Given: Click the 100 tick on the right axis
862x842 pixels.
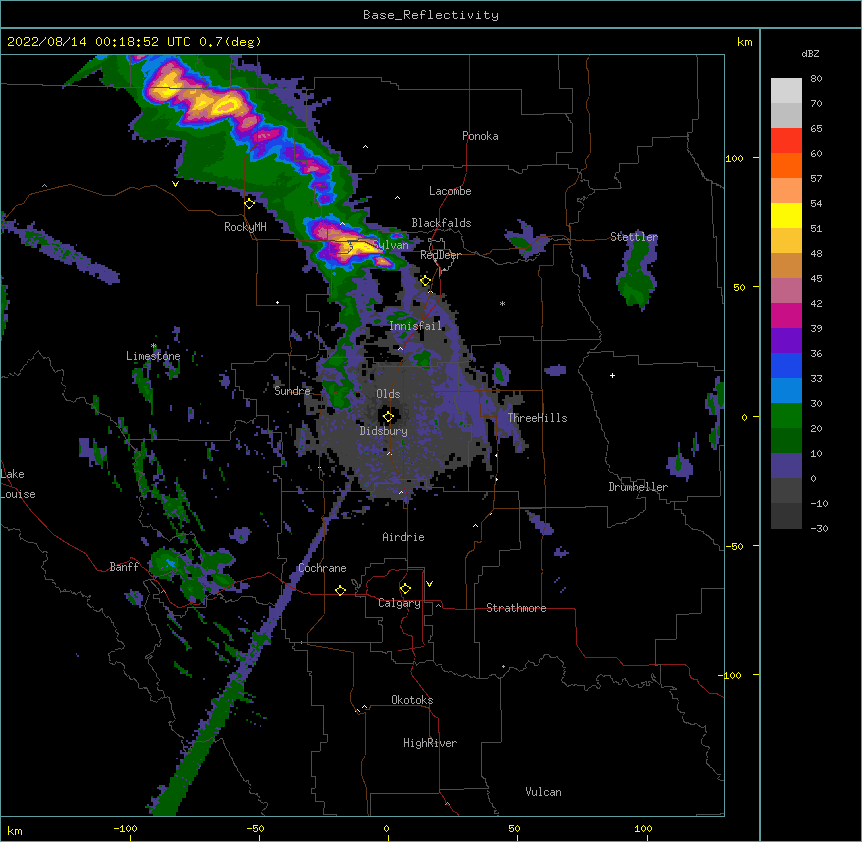Looking at the screenshot, I should (x=734, y=158).
